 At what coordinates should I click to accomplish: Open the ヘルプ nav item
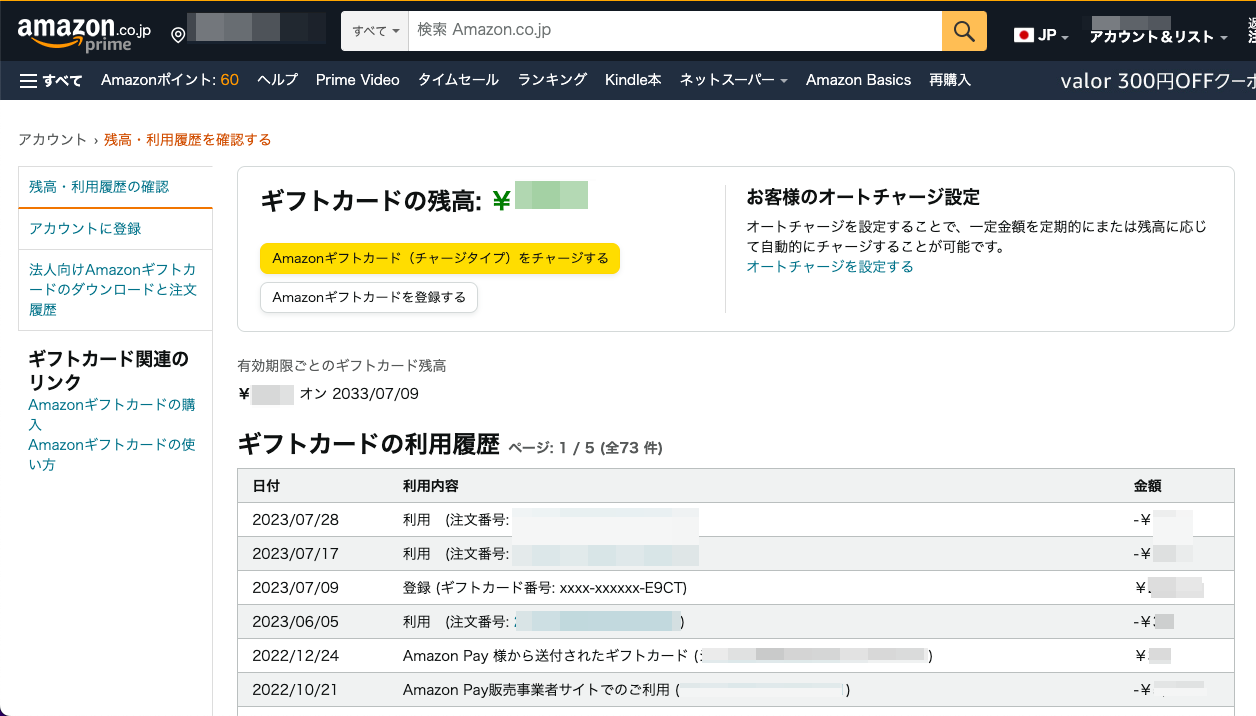coord(277,80)
